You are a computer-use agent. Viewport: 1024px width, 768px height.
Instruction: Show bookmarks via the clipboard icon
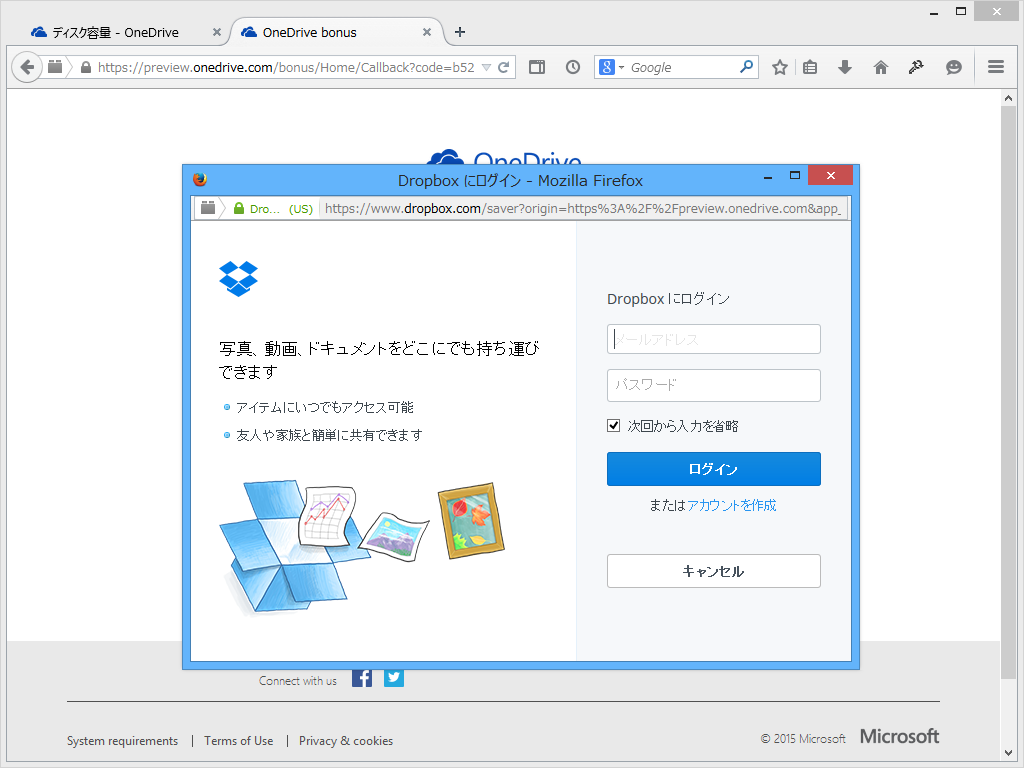810,66
